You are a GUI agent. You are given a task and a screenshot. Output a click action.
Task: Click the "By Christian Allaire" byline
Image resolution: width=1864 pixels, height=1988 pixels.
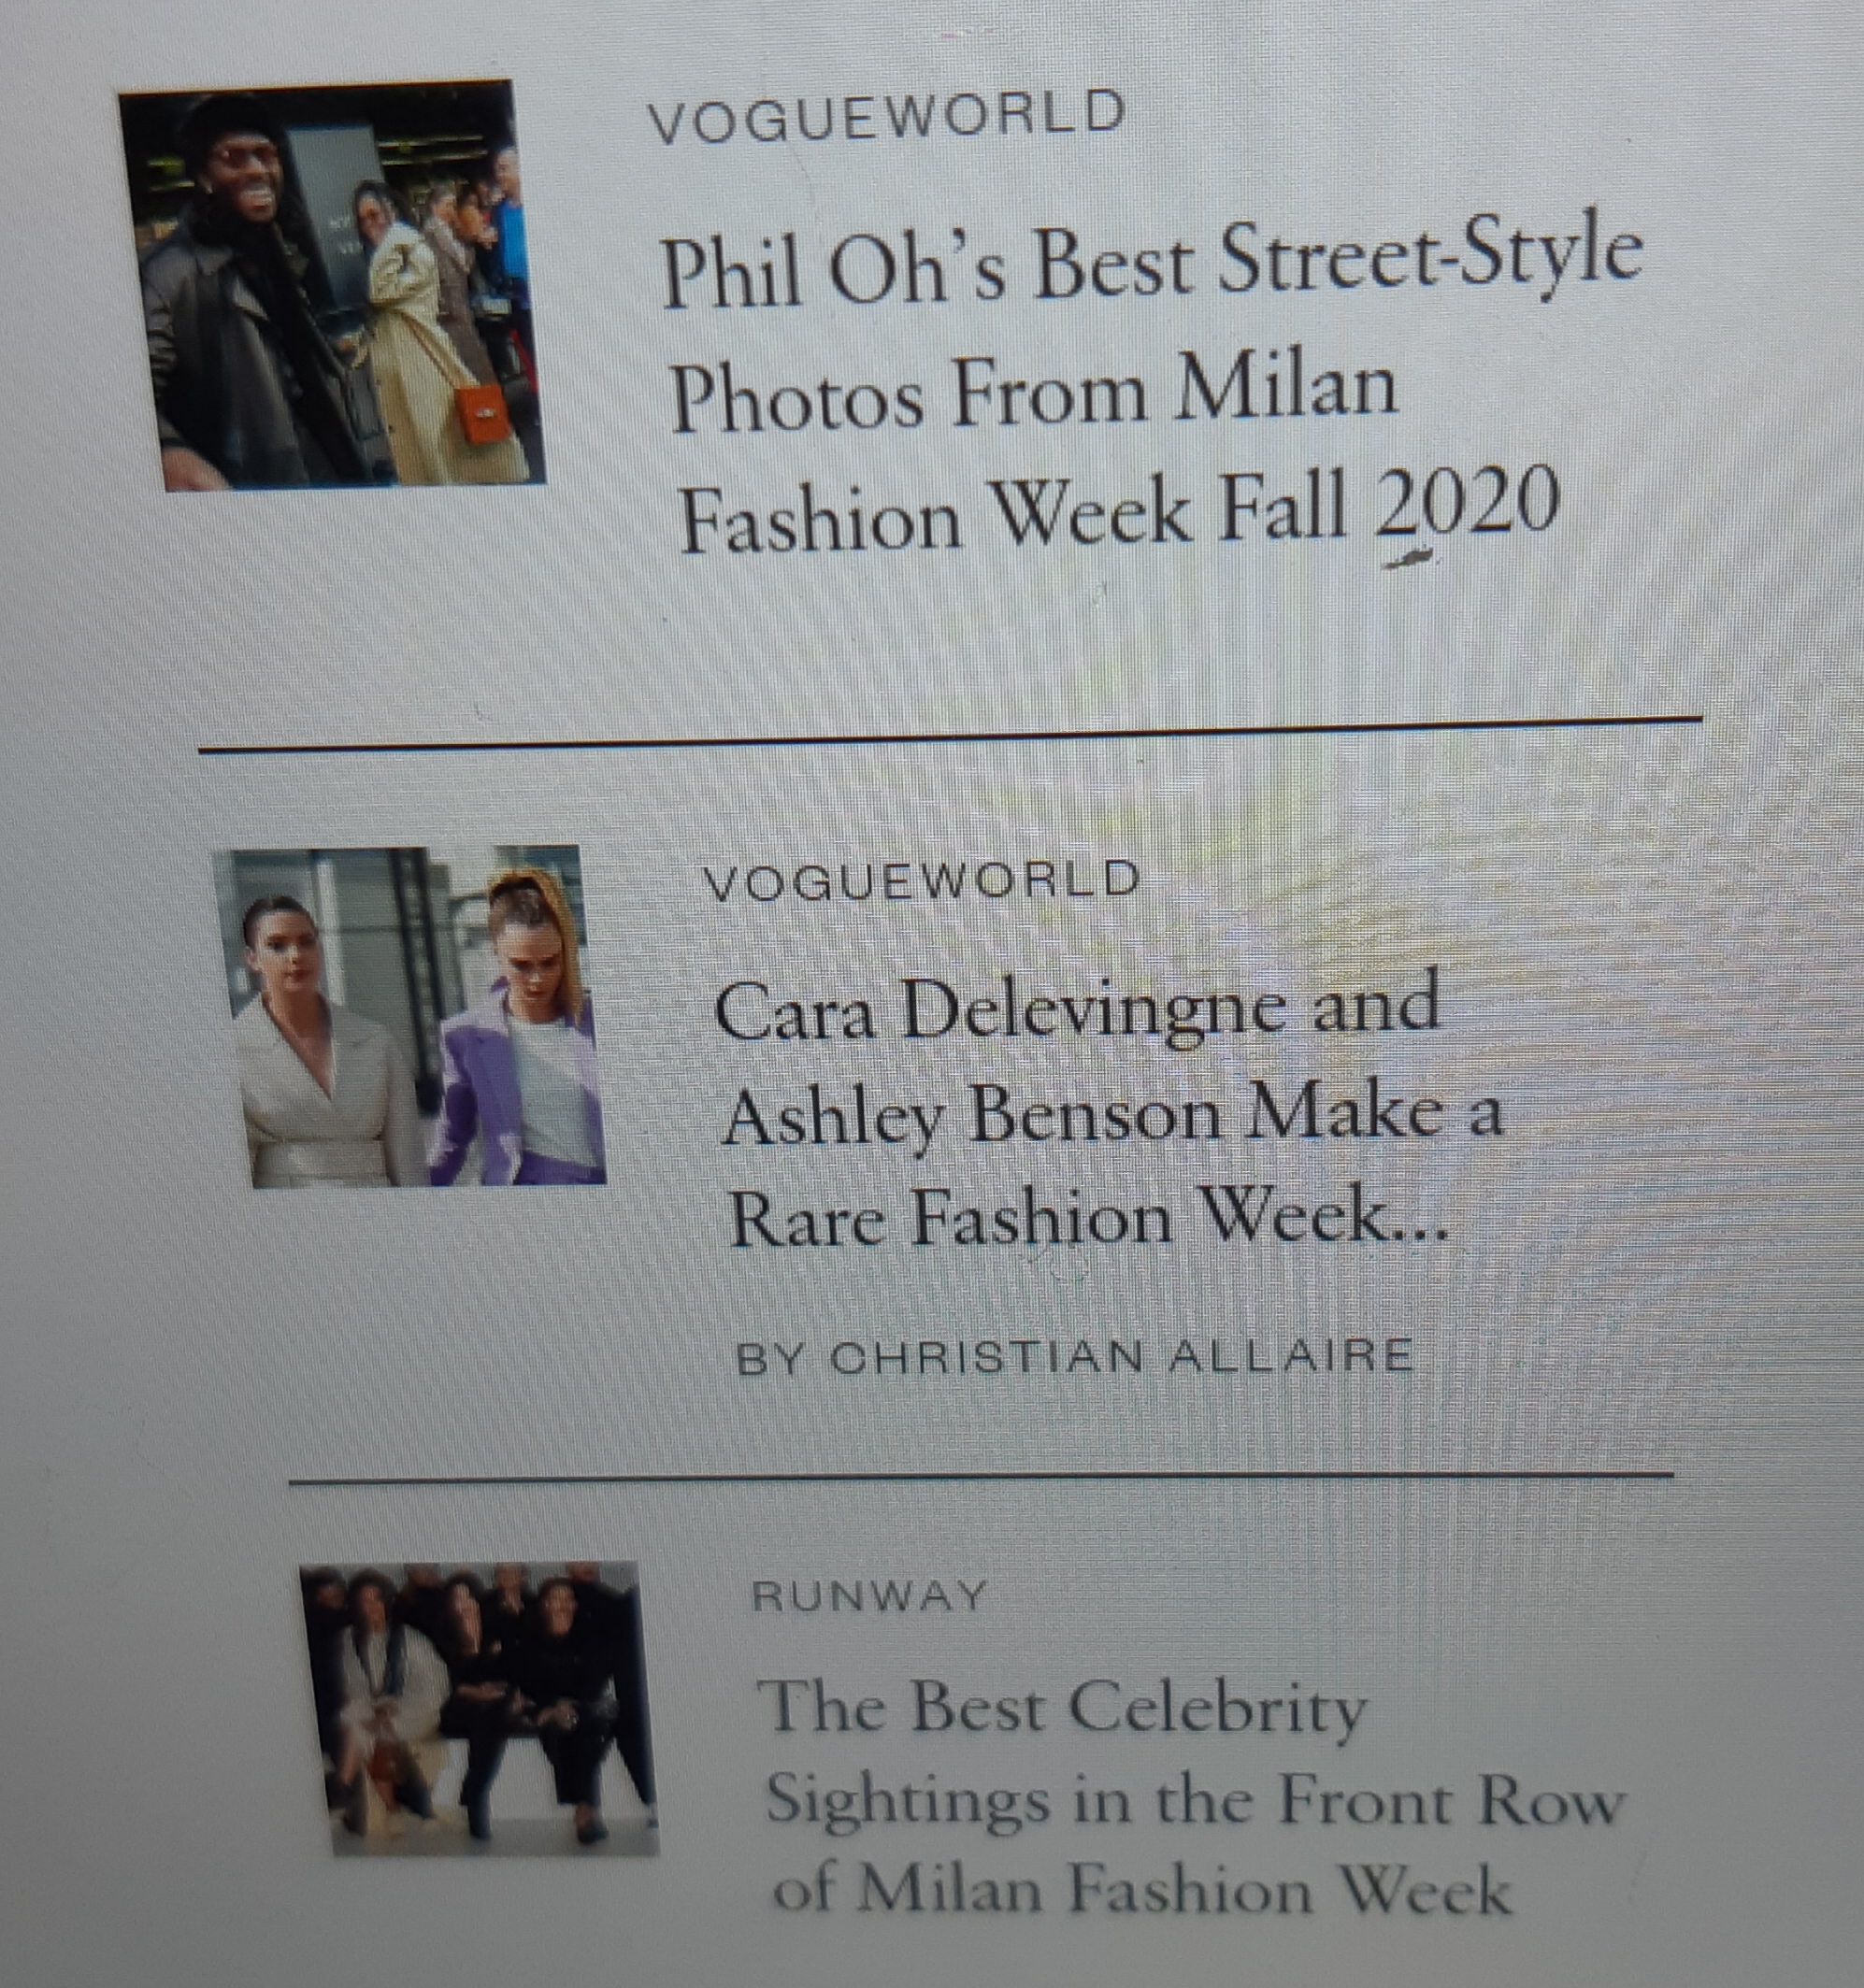pos(1075,1357)
